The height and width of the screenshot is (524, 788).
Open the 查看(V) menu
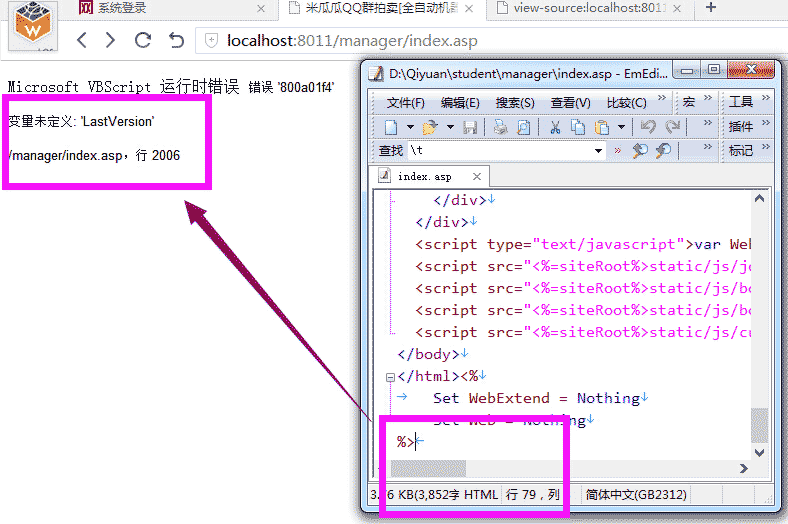point(570,102)
